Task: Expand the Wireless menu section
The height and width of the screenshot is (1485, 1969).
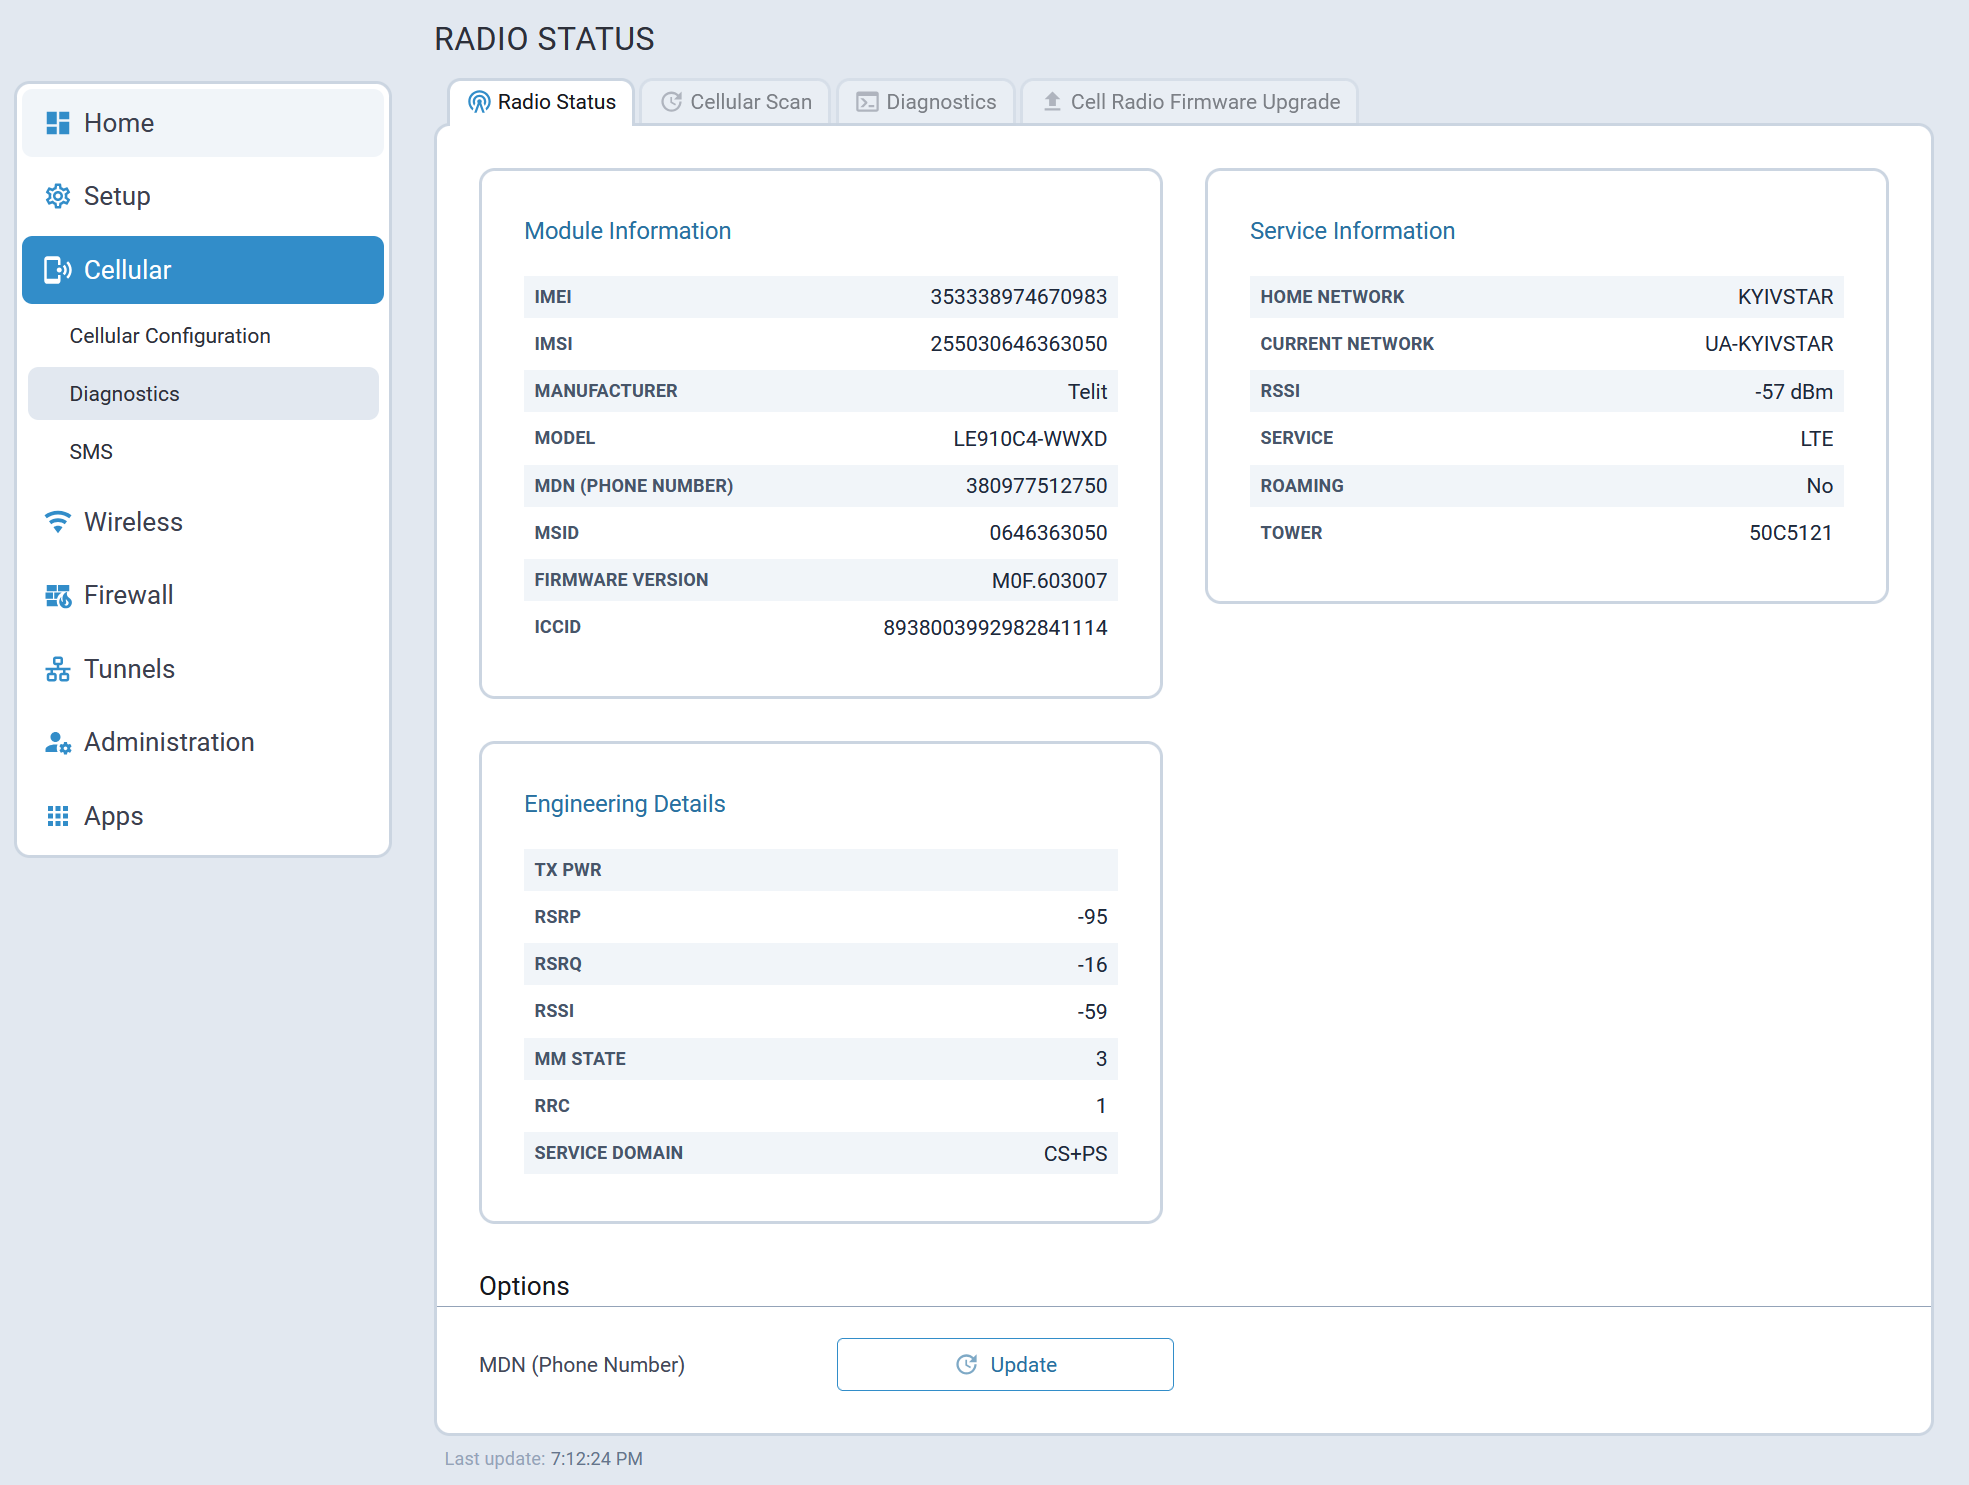Action: pyautogui.click(x=133, y=522)
